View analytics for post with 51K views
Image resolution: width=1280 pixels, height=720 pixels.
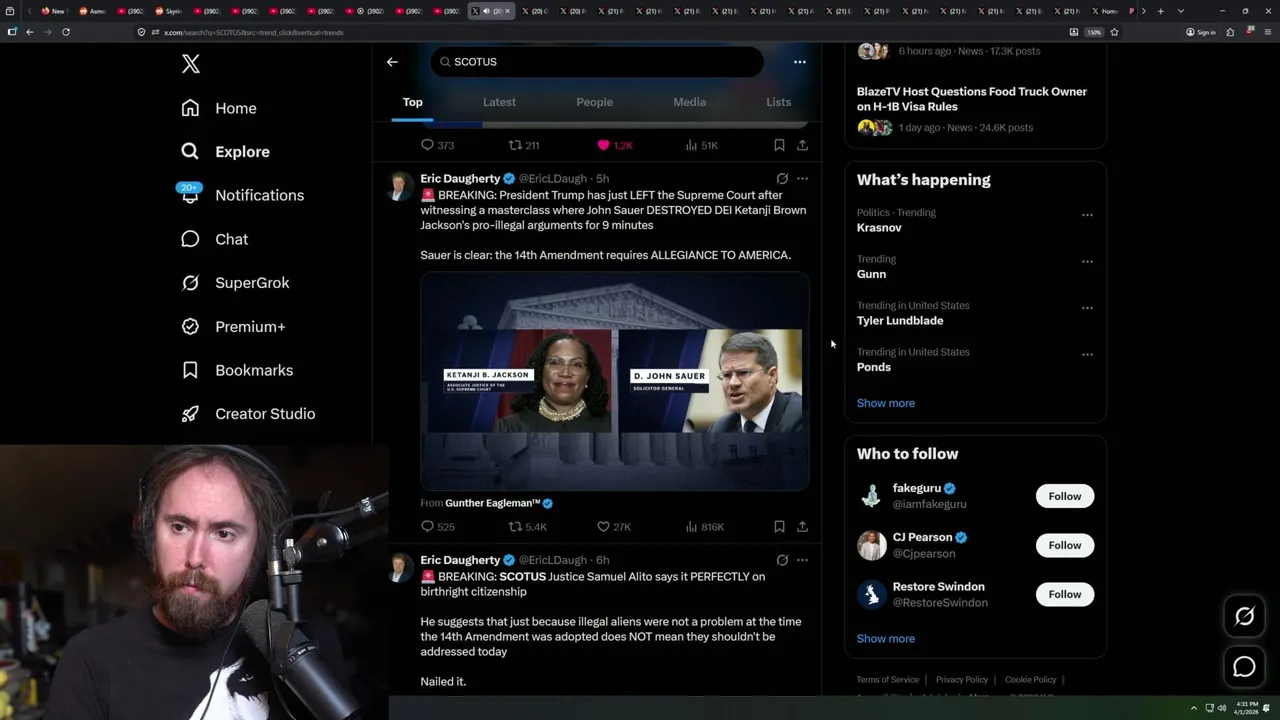point(701,145)
